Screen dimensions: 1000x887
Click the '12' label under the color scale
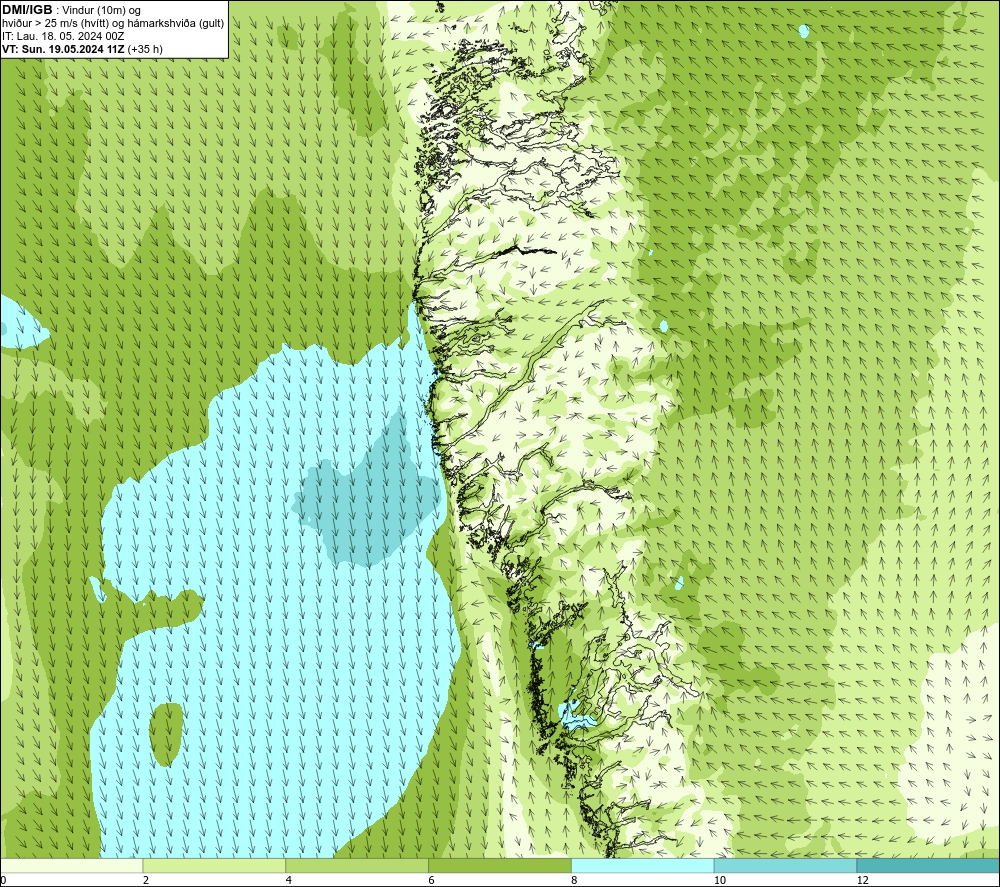862,880
